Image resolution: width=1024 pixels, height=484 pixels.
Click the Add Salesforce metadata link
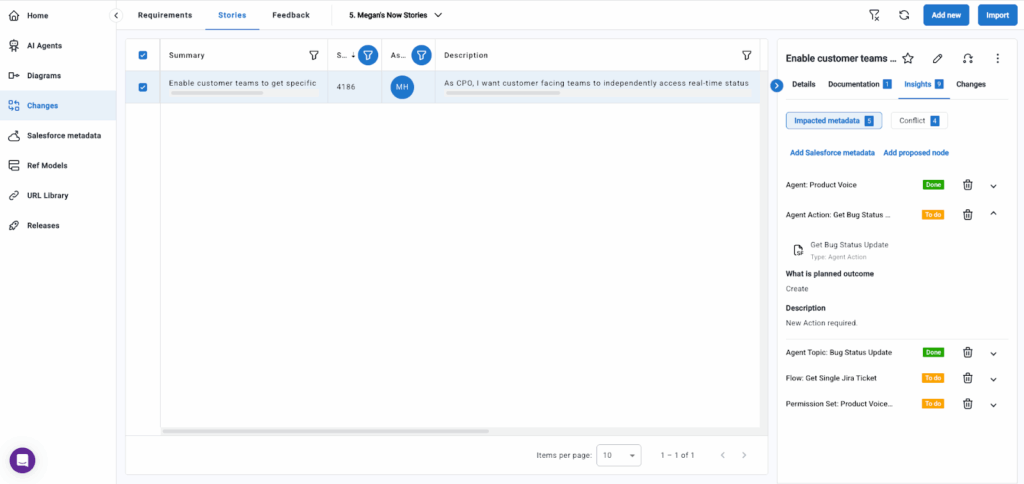click(832, 153)
